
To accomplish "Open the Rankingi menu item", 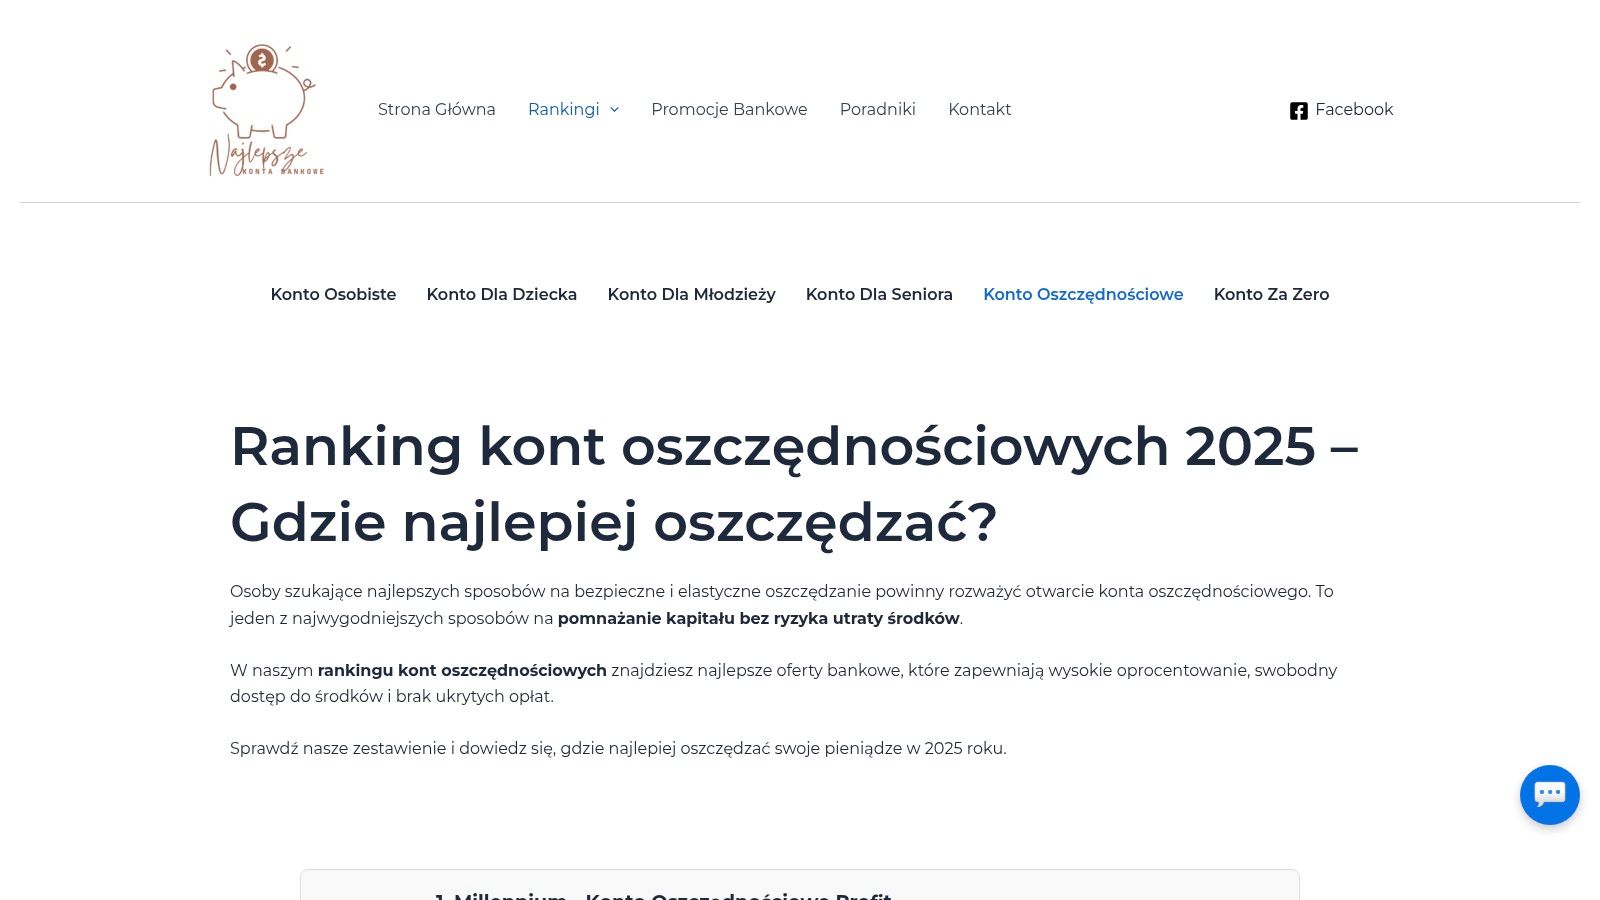I will [564, 109].
